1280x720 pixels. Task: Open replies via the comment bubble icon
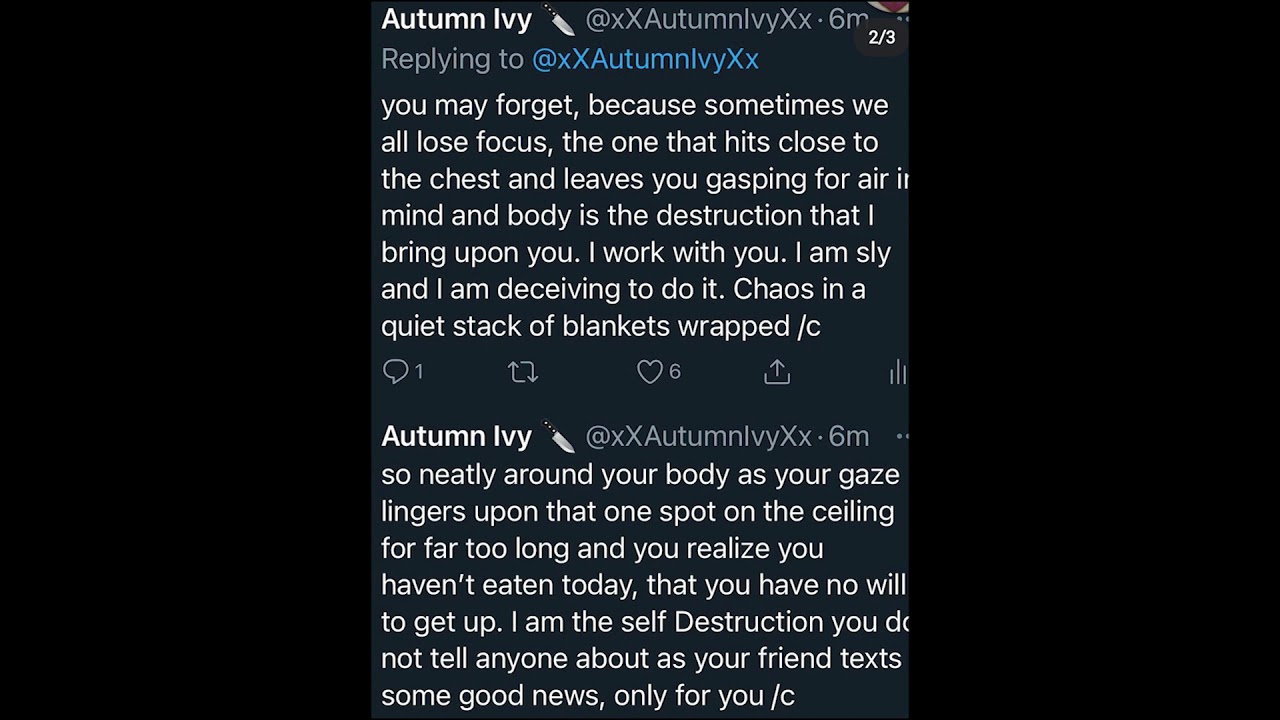click(x=396, y=372)
